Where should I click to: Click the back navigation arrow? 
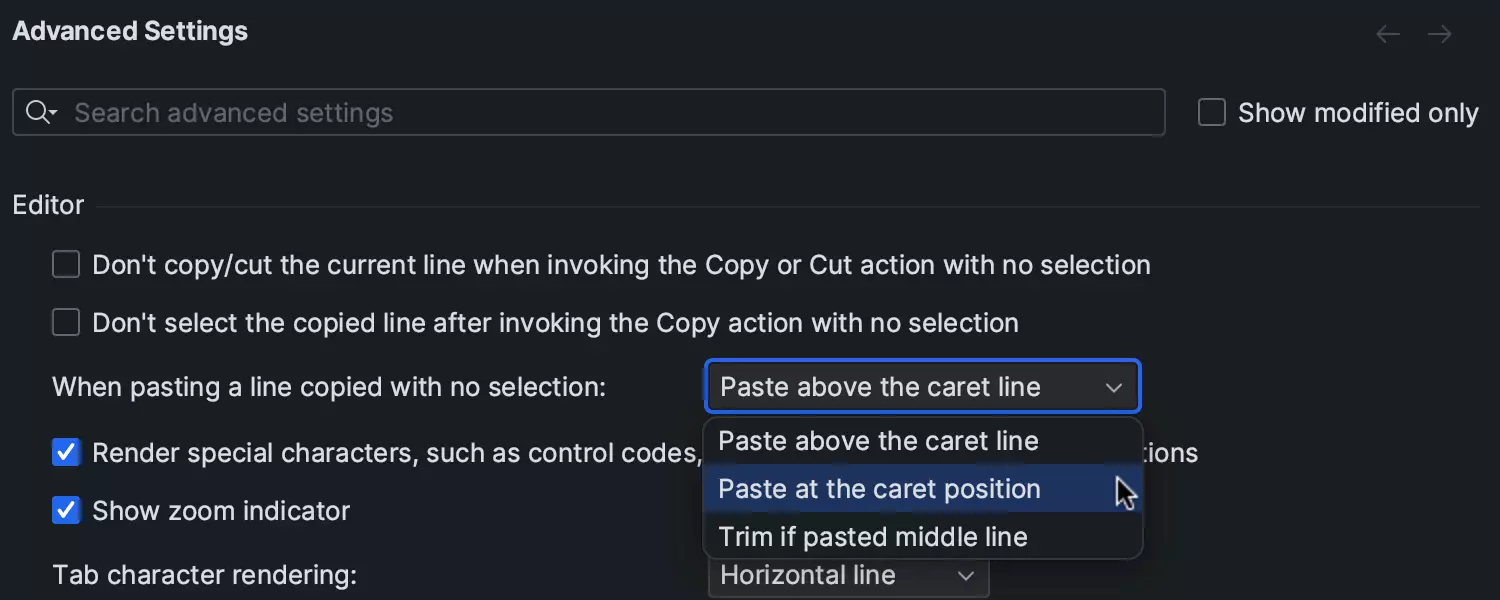coord(1388,35)
